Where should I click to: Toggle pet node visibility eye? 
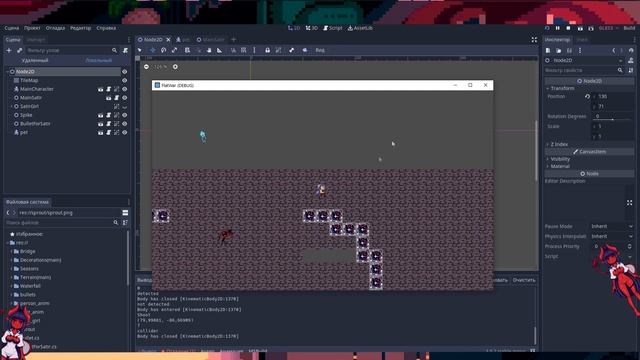click(x=124, y=133)
